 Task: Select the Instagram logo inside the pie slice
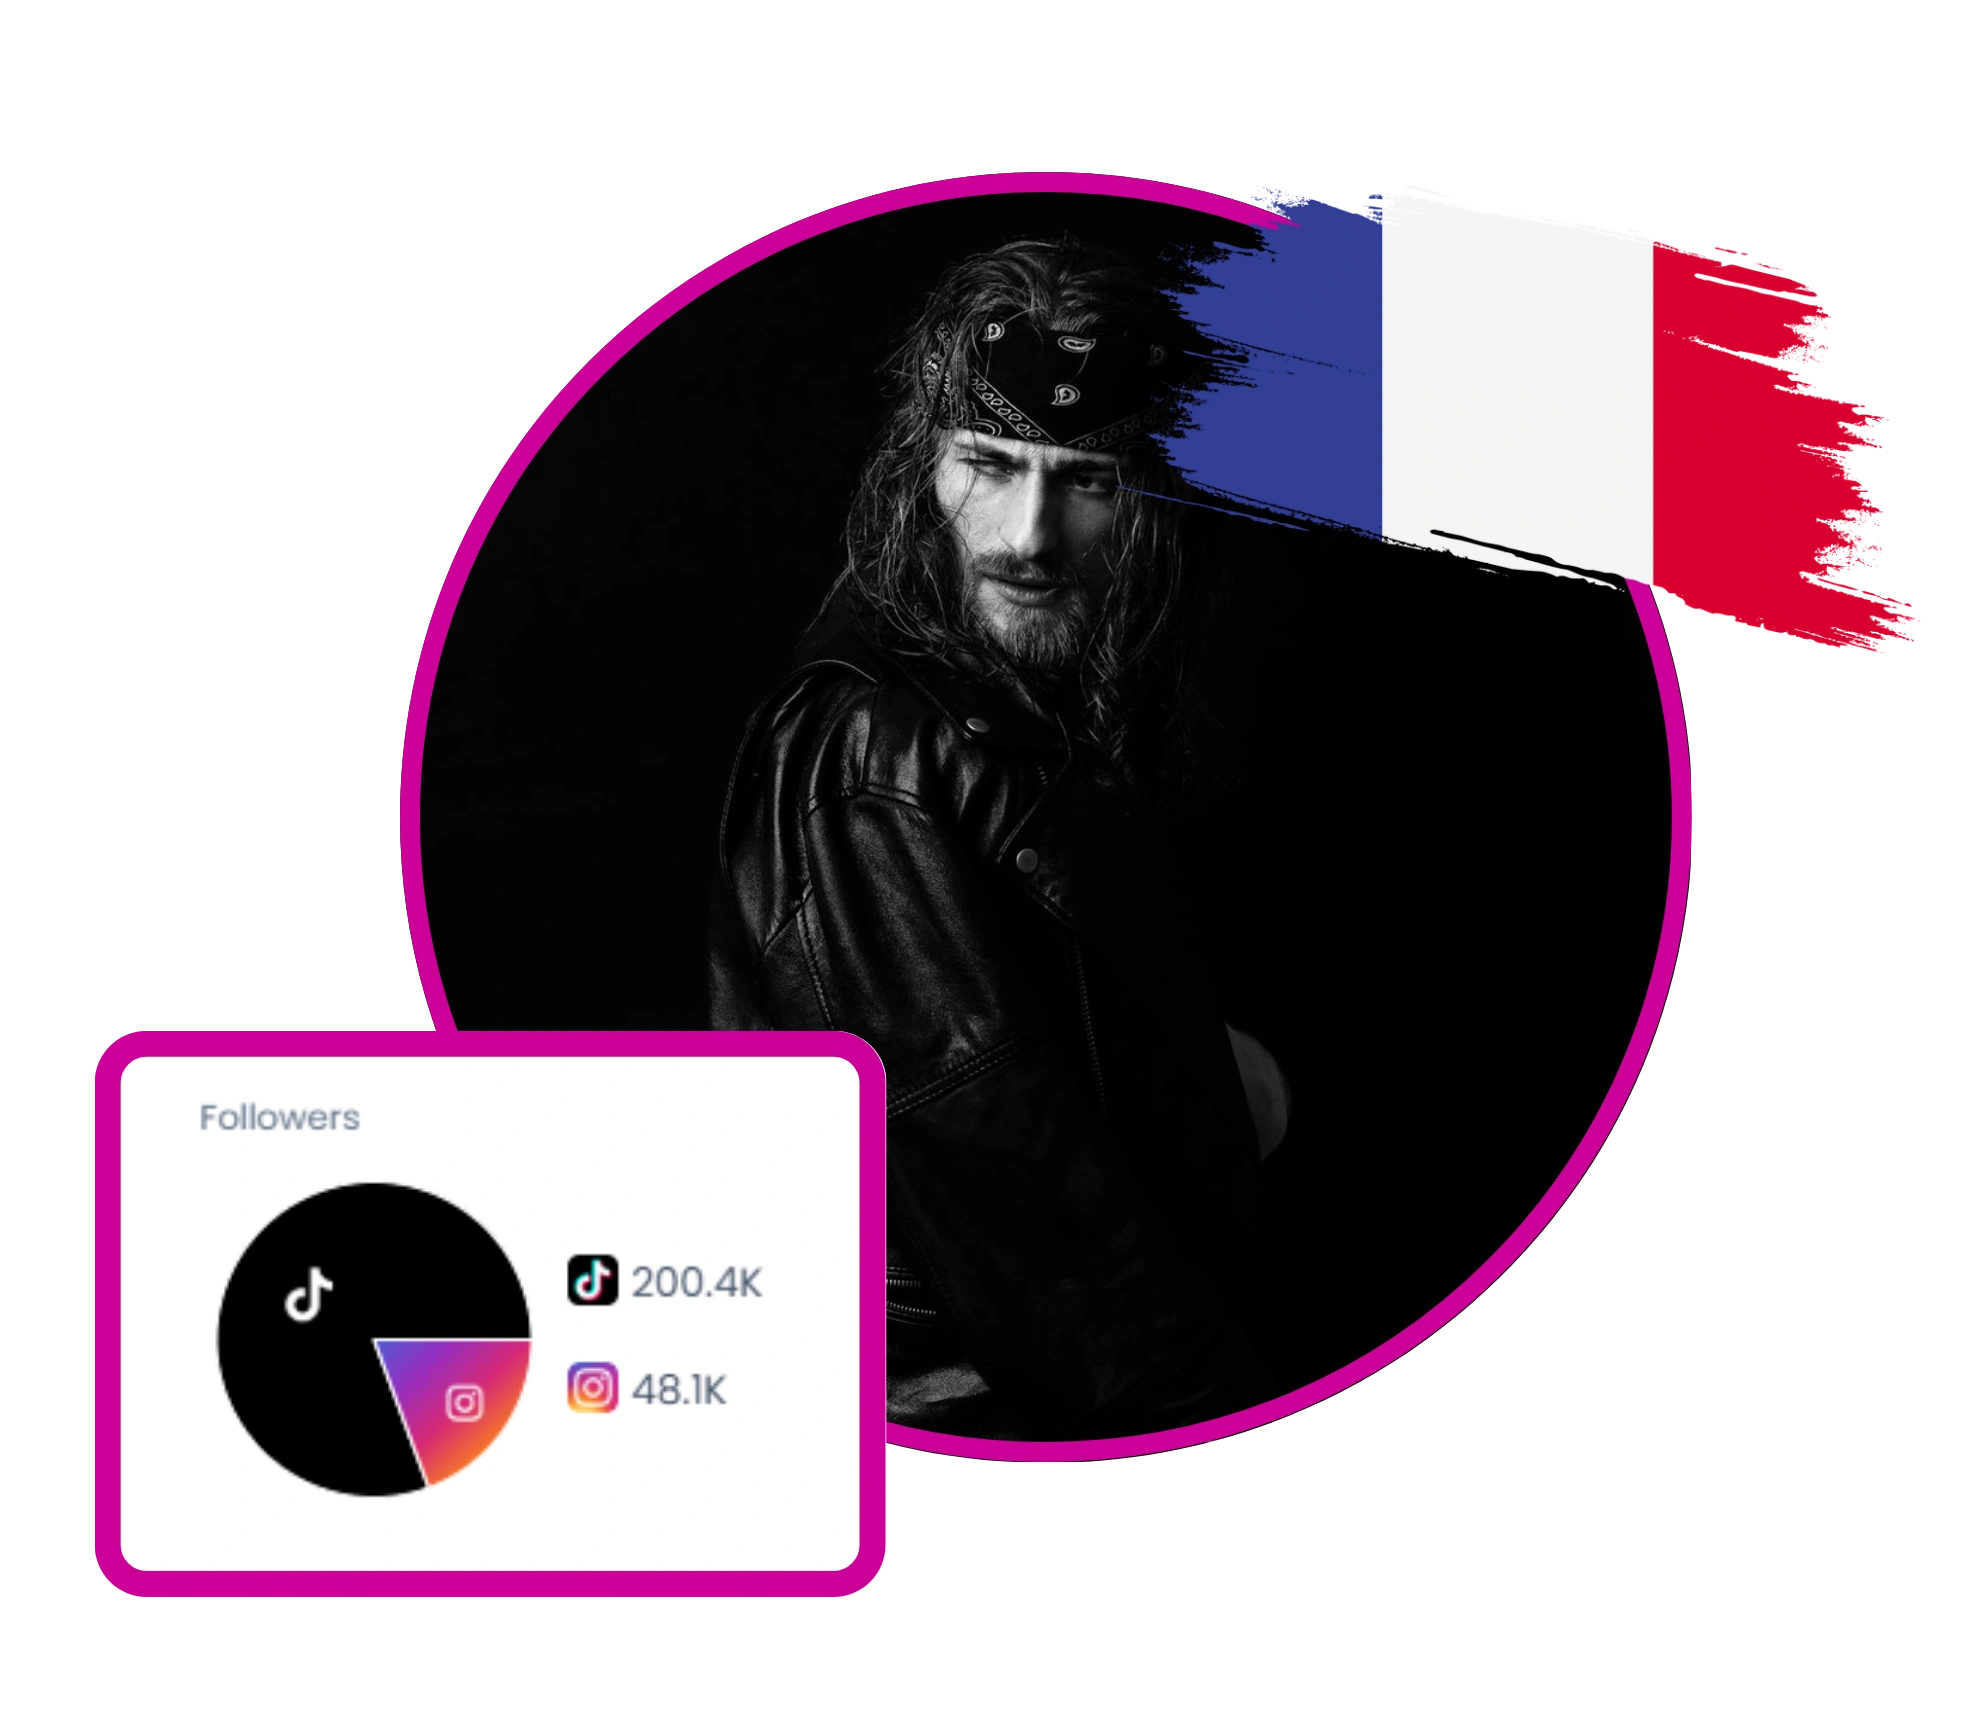pos(464,1403)
